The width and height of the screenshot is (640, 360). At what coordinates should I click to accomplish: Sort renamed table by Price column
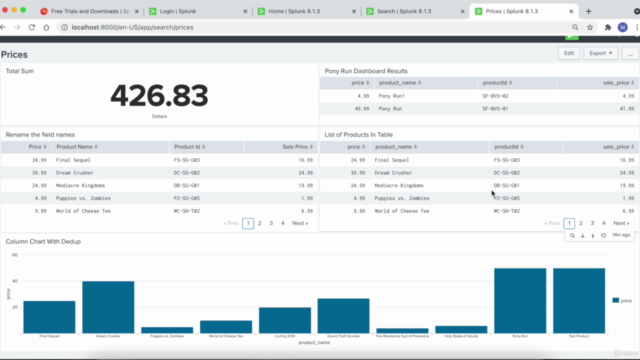coord(37,147)
